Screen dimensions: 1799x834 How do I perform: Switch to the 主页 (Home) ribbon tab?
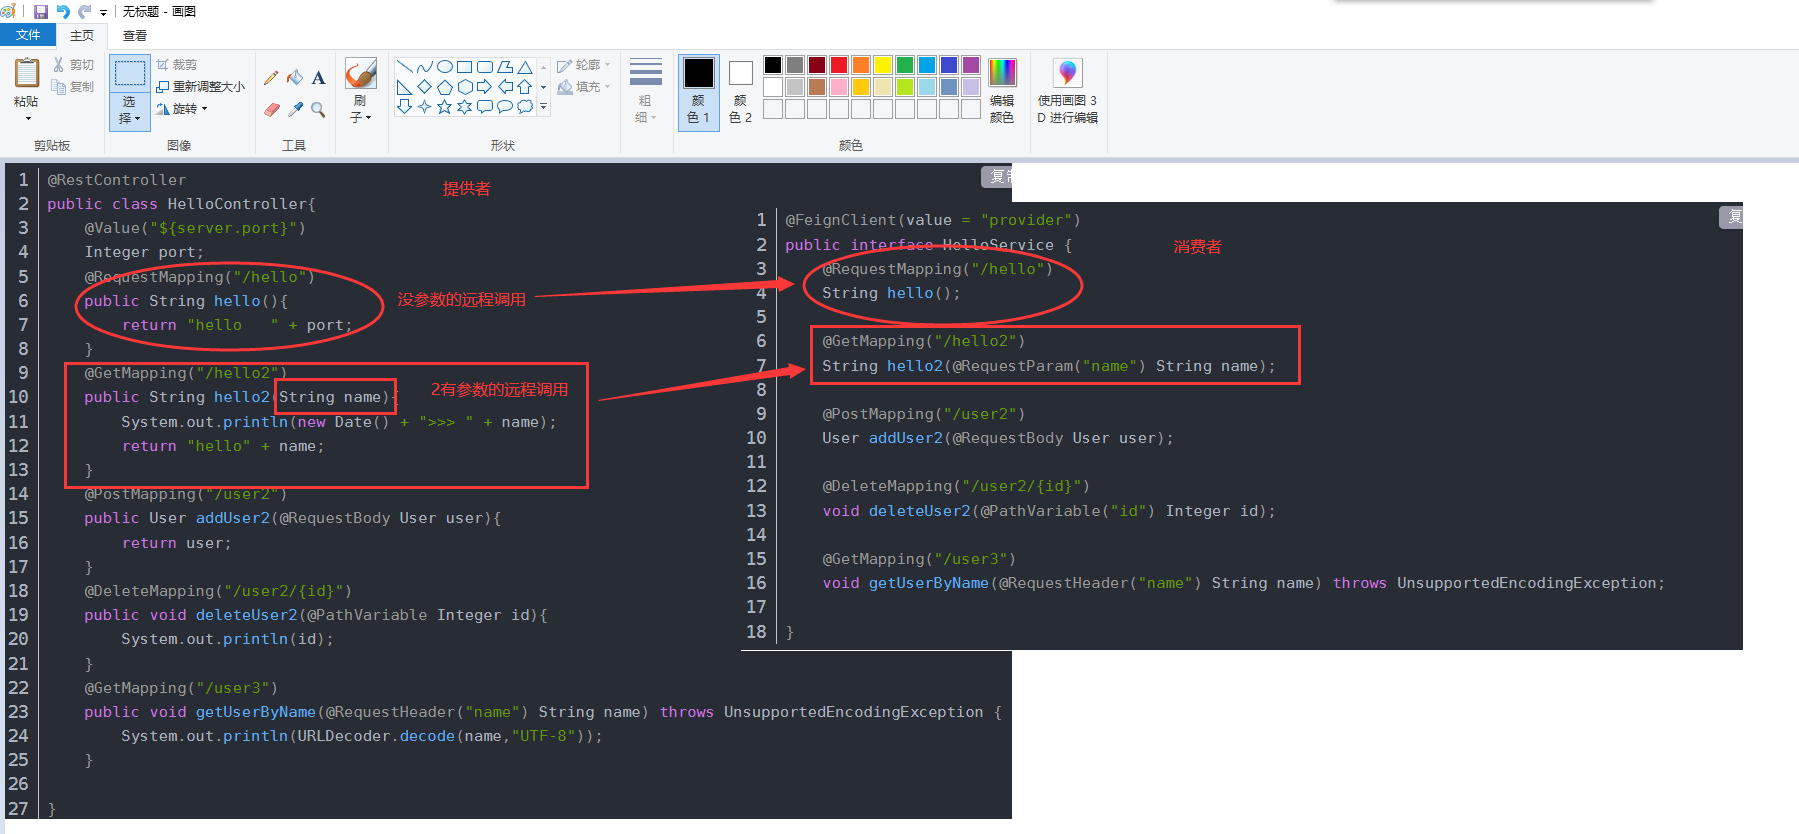point(82,35)
